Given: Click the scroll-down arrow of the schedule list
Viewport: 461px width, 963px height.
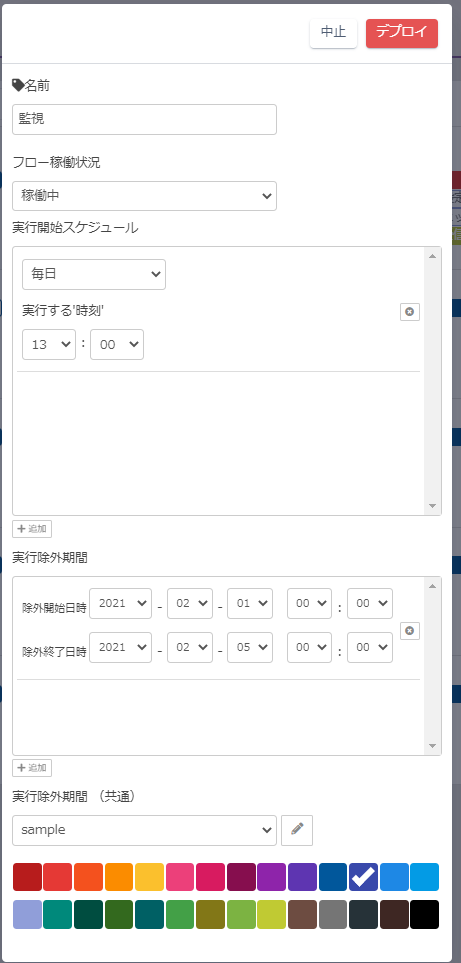Looking at the screenshot, I should [x=432, y=506].
